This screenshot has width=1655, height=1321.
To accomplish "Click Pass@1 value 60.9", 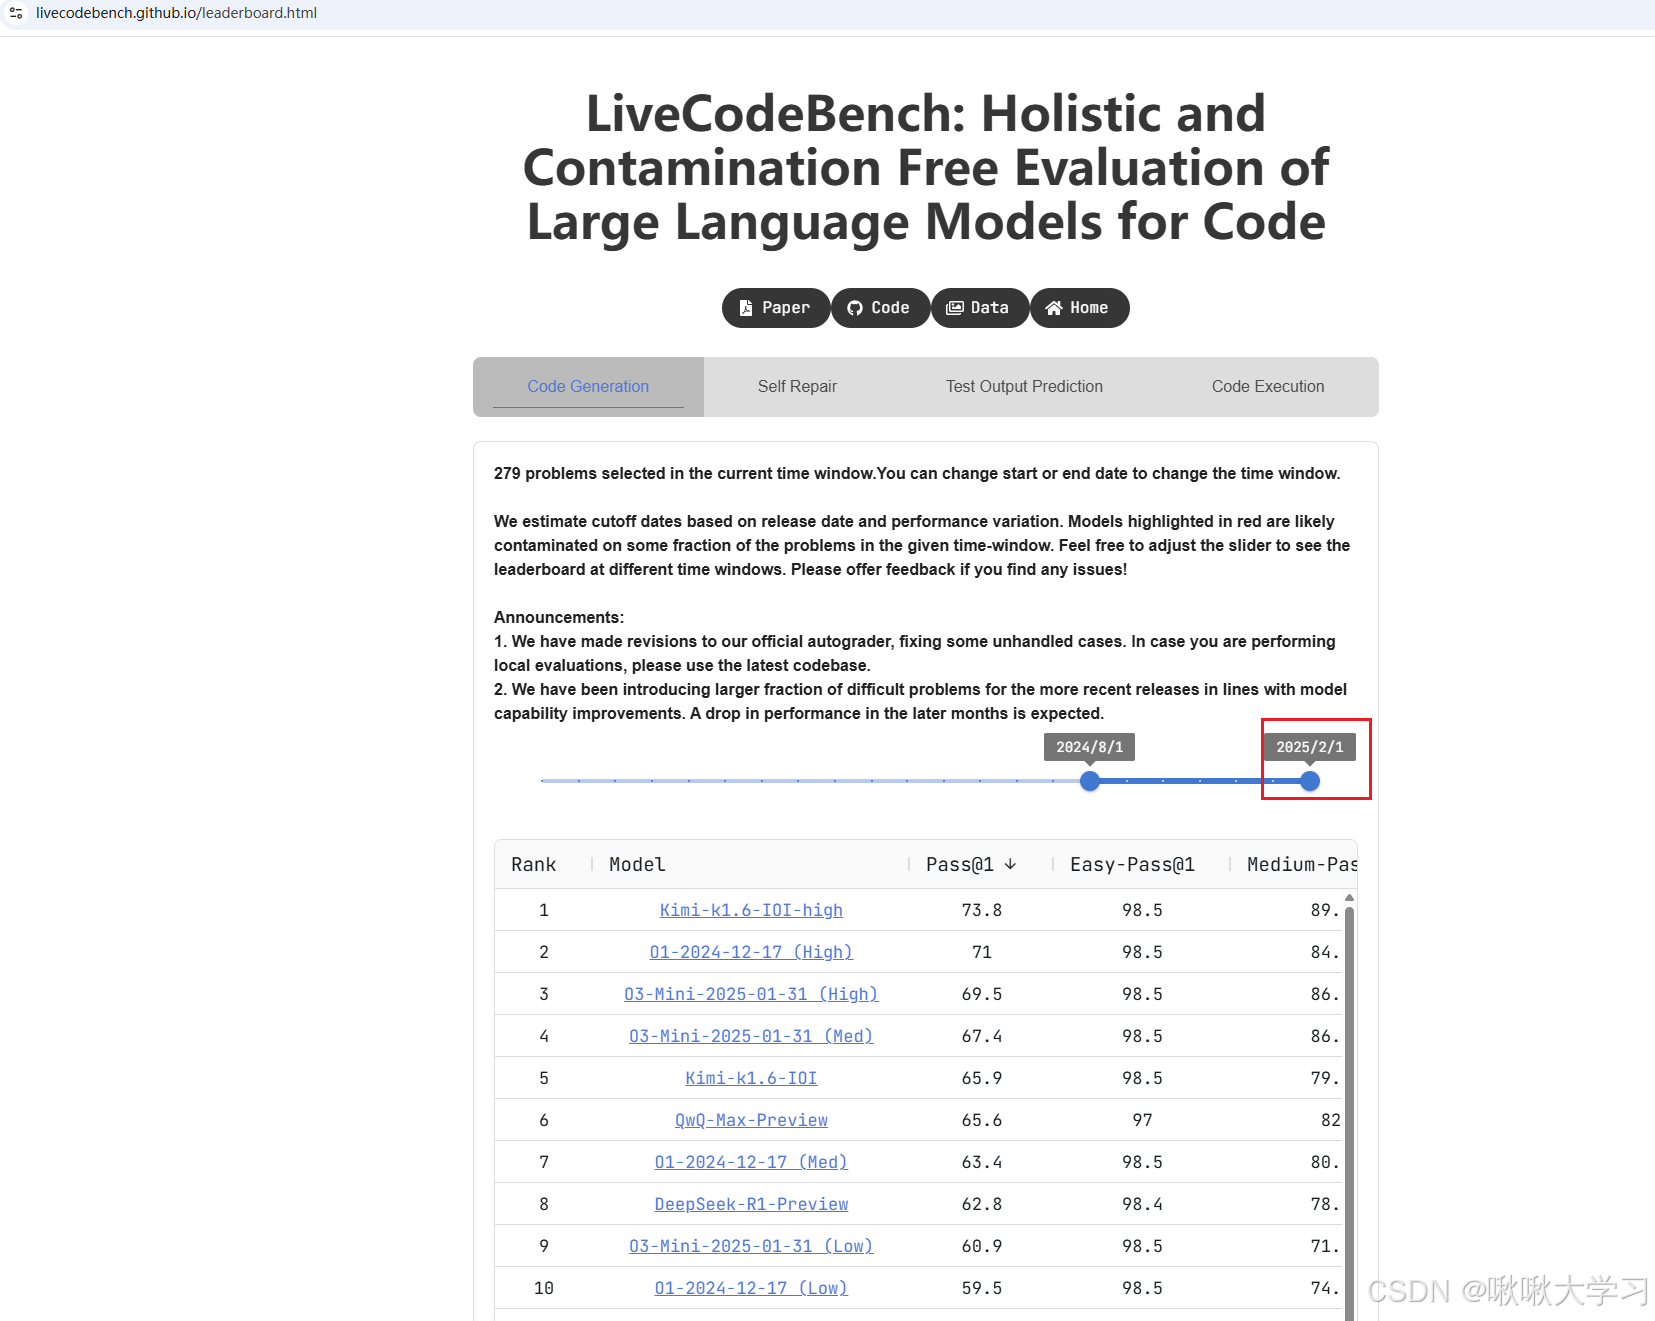I will pos(982,1246).
